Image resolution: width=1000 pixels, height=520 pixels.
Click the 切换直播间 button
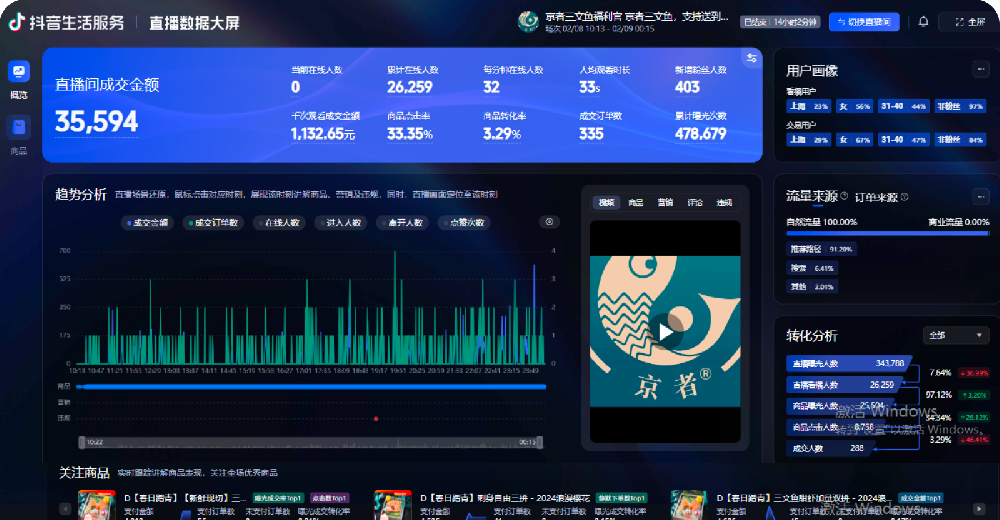click(864, 22)
